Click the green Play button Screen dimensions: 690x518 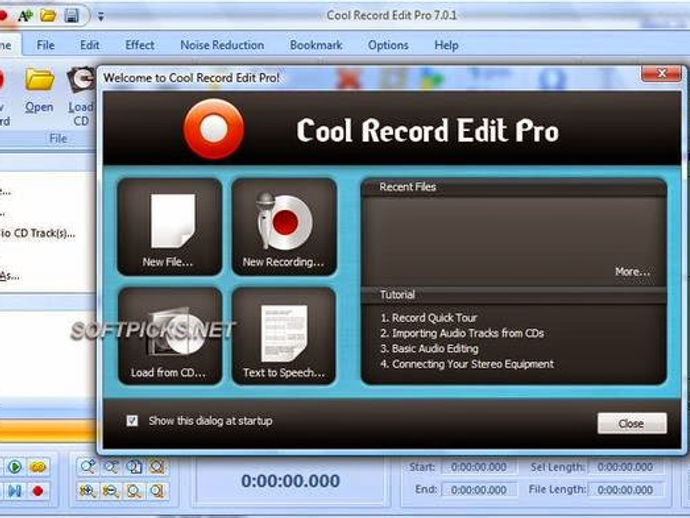[x=15, y=466]
